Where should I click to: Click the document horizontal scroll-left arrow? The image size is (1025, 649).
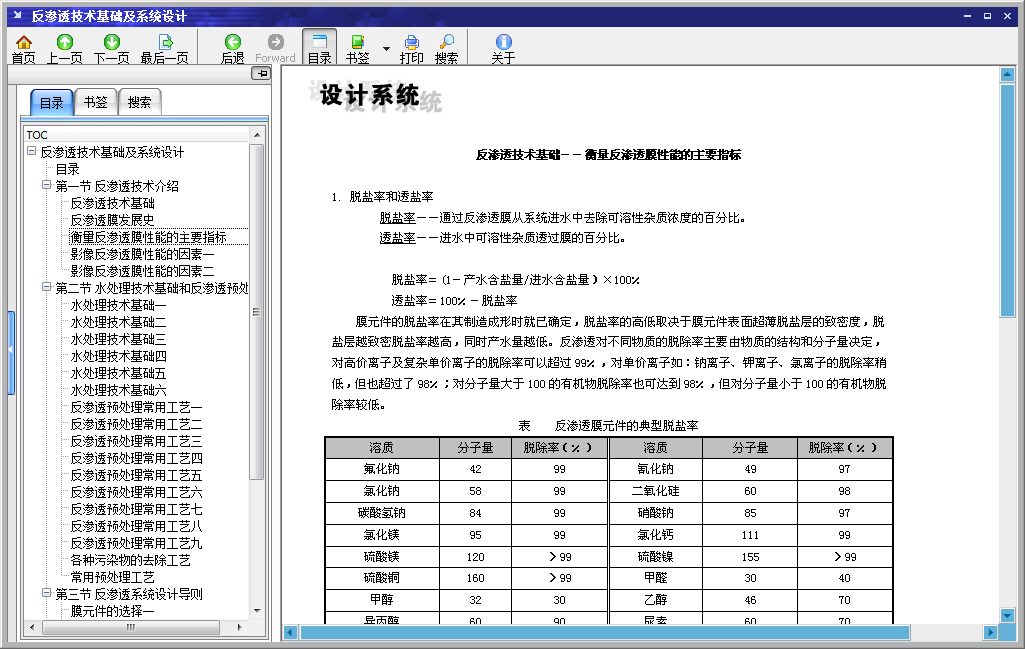[291, 632]
